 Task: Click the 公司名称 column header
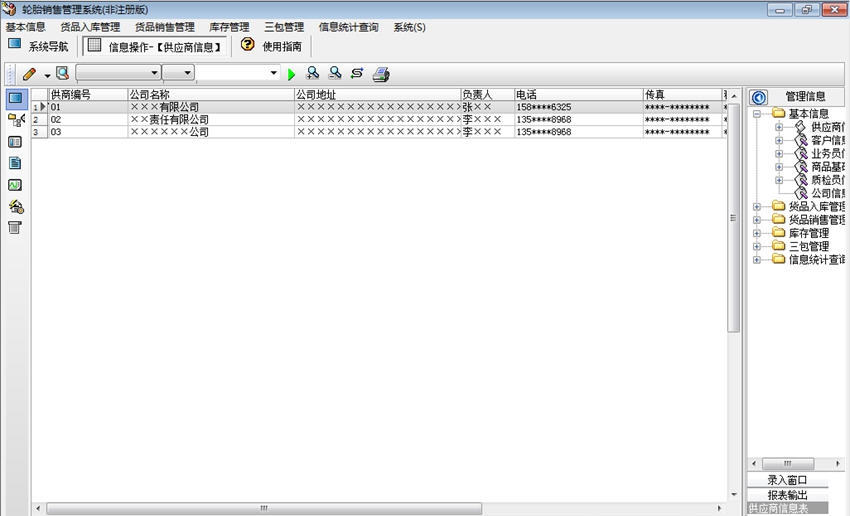(x=211, y=95)
